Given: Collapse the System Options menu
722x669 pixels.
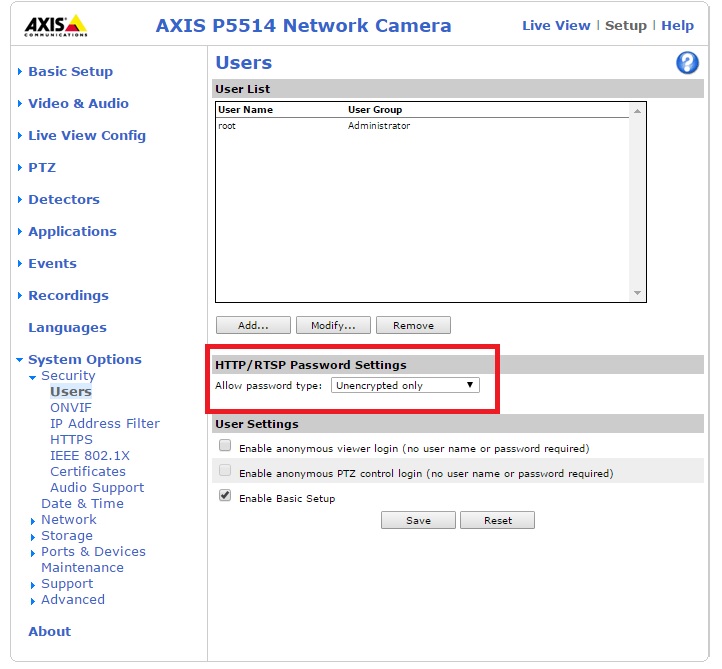Looking at the screenshot, I should point(85,359).
